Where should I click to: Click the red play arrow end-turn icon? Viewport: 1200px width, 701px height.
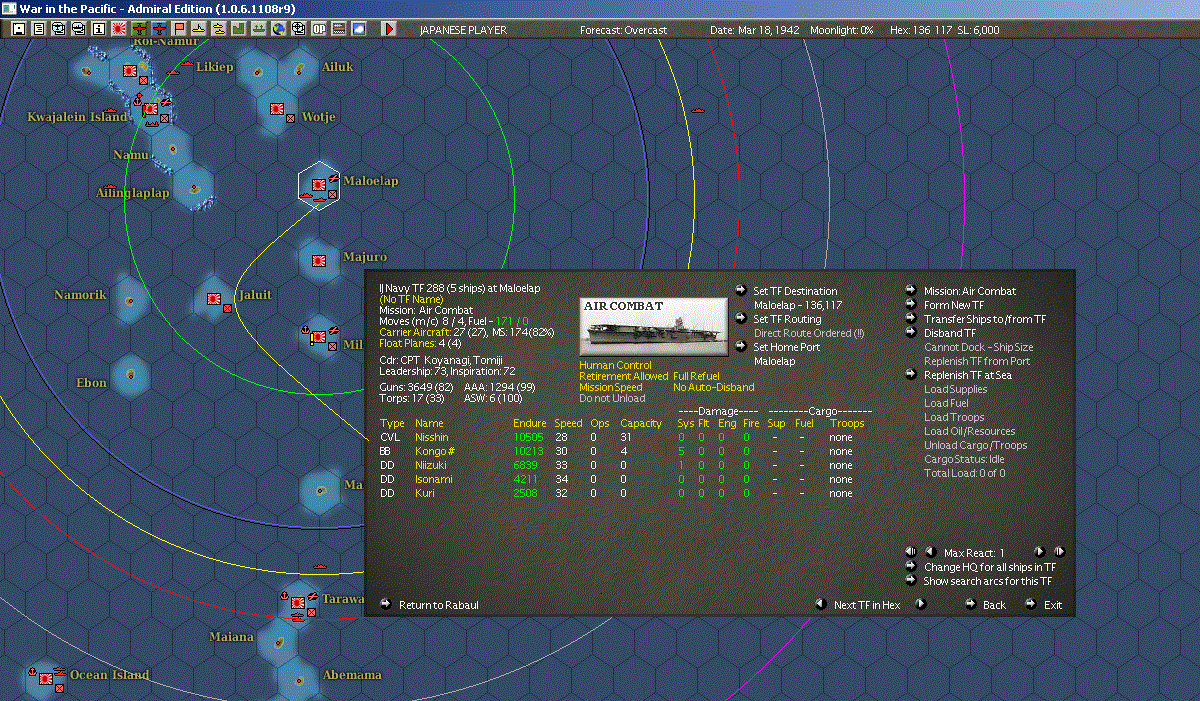pyautogui.click(x=389, y=29)
